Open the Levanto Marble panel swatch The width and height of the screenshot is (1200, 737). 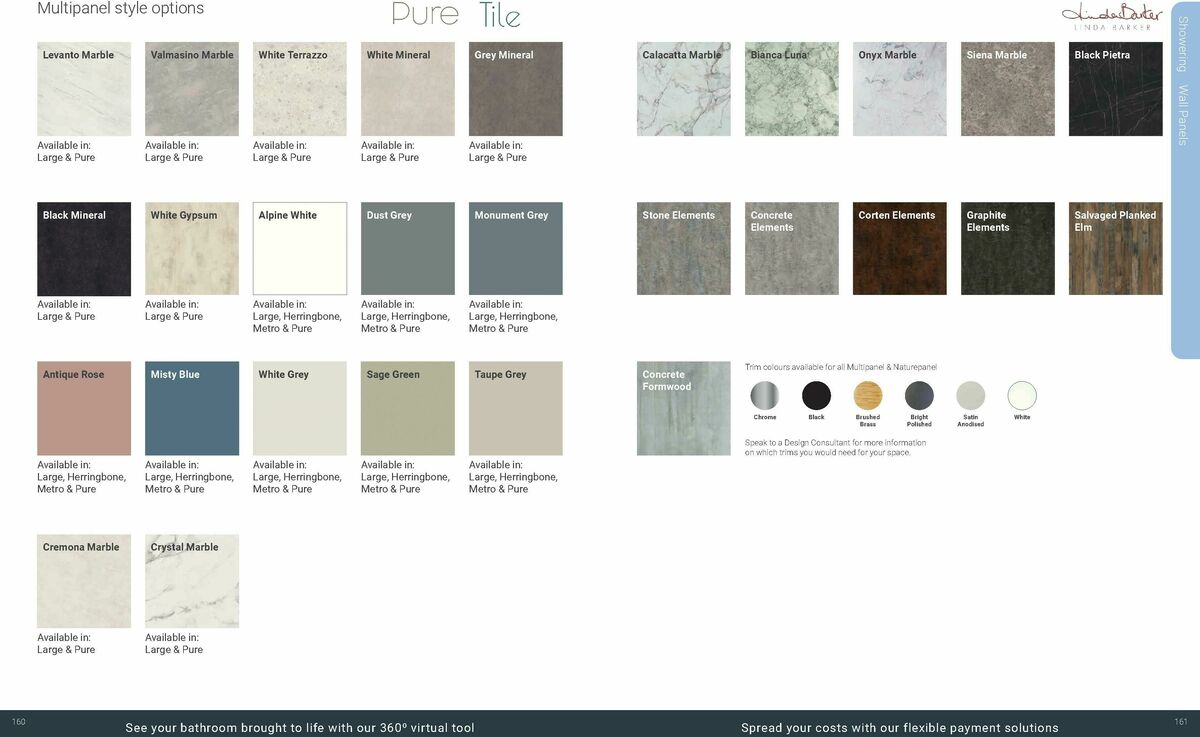[x=84, y=89]
